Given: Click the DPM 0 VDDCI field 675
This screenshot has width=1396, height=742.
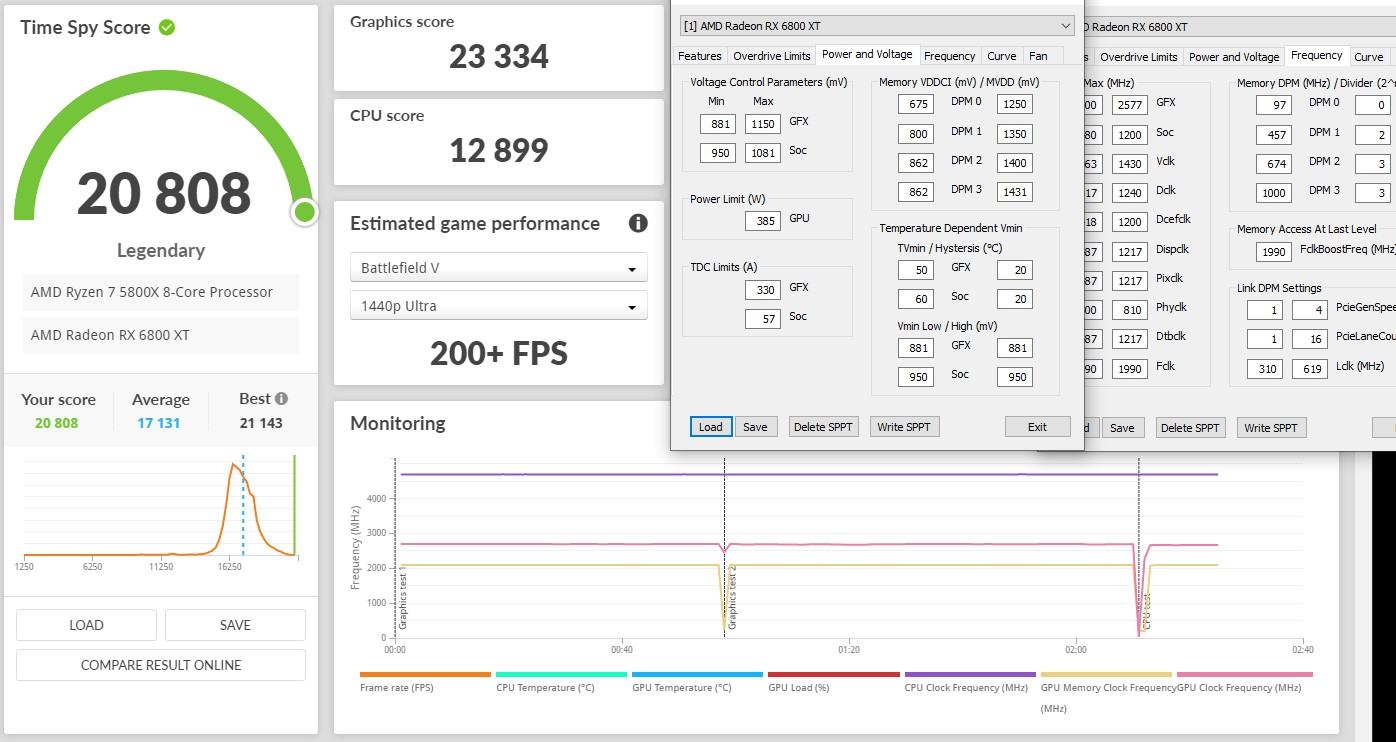Looking at the screenshot, I should (915, 104).
